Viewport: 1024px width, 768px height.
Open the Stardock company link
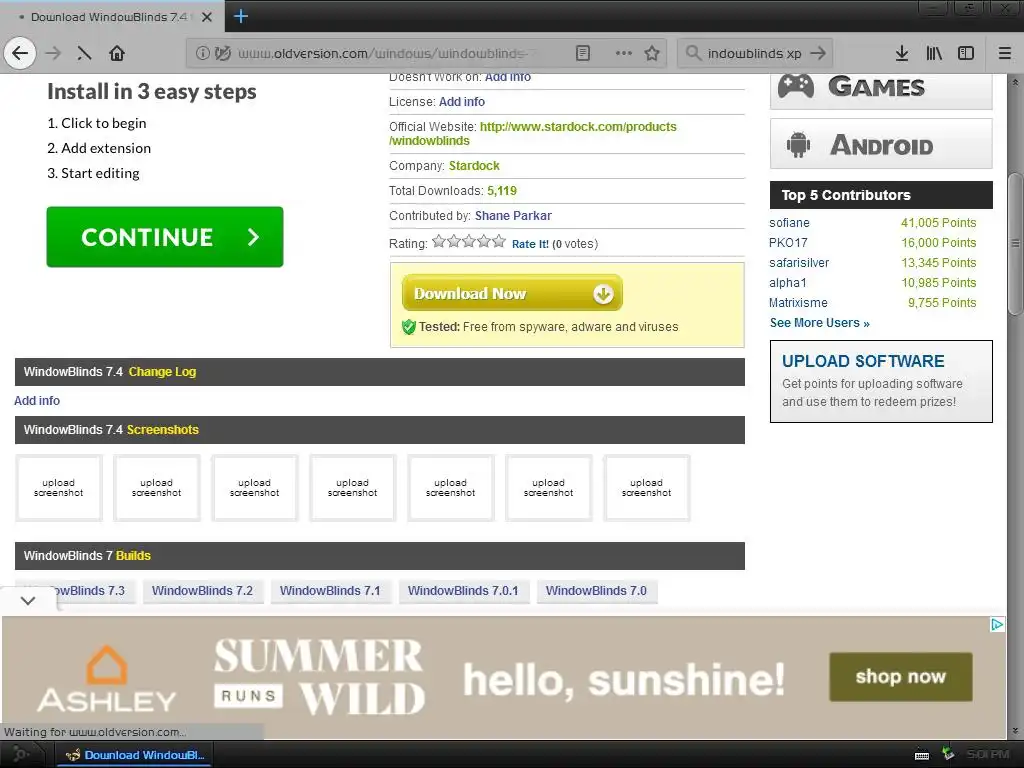click(x=474, y=165)
